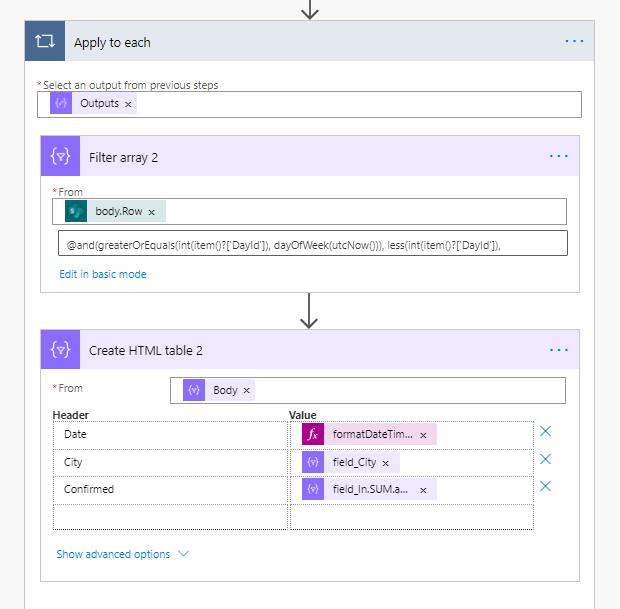Remove the Body token from From field
620x609 pixels.
[247, 390]
